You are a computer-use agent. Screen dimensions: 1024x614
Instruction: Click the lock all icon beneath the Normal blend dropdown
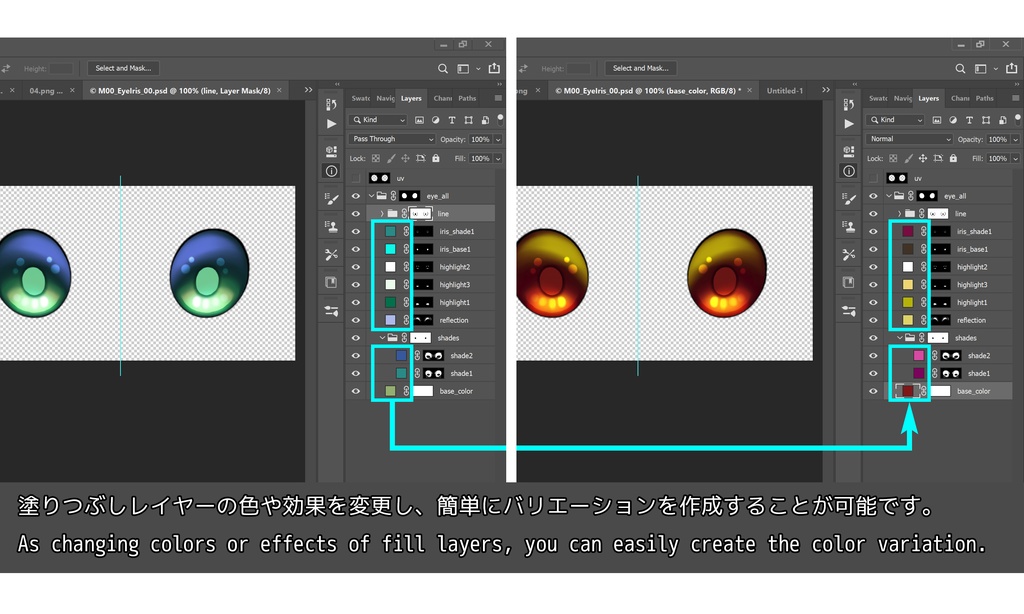click(x=953, y=158)
